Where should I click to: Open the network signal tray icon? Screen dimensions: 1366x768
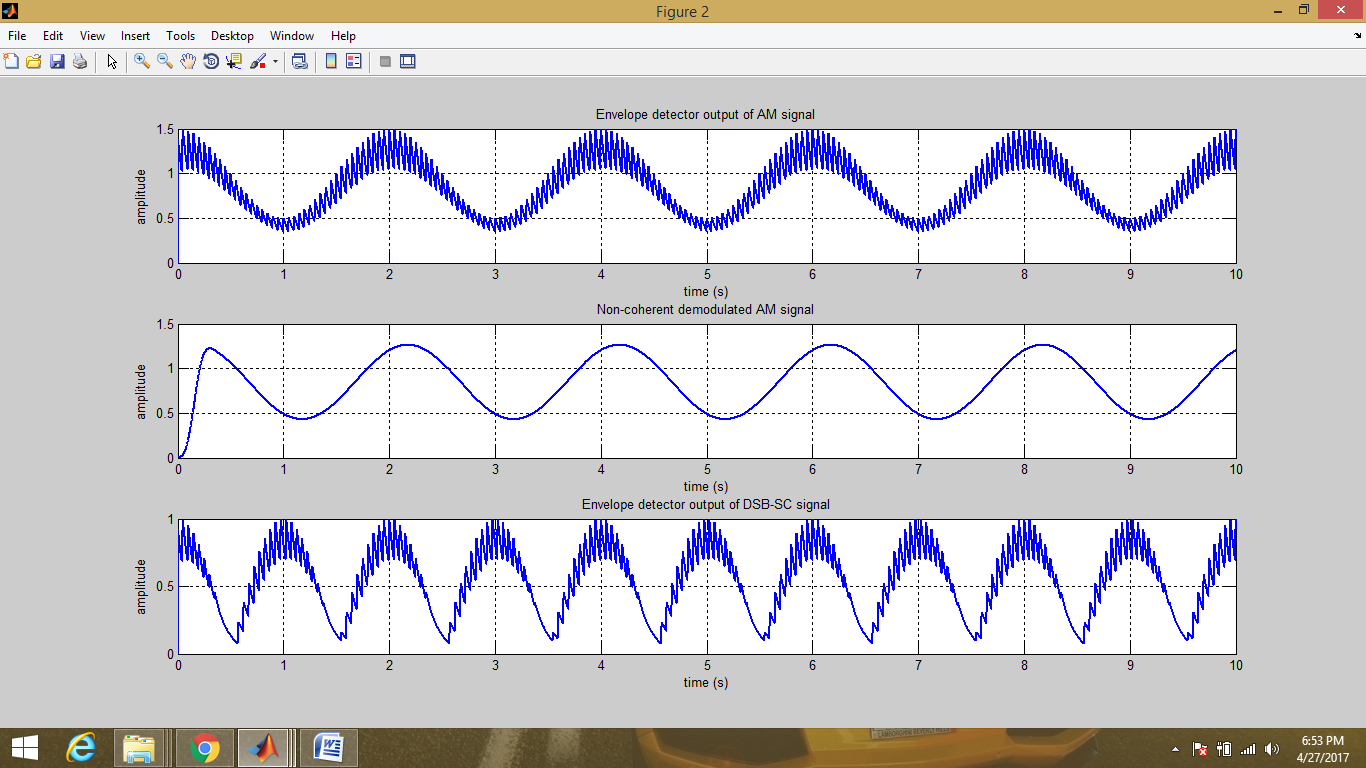coord(1248,749)
